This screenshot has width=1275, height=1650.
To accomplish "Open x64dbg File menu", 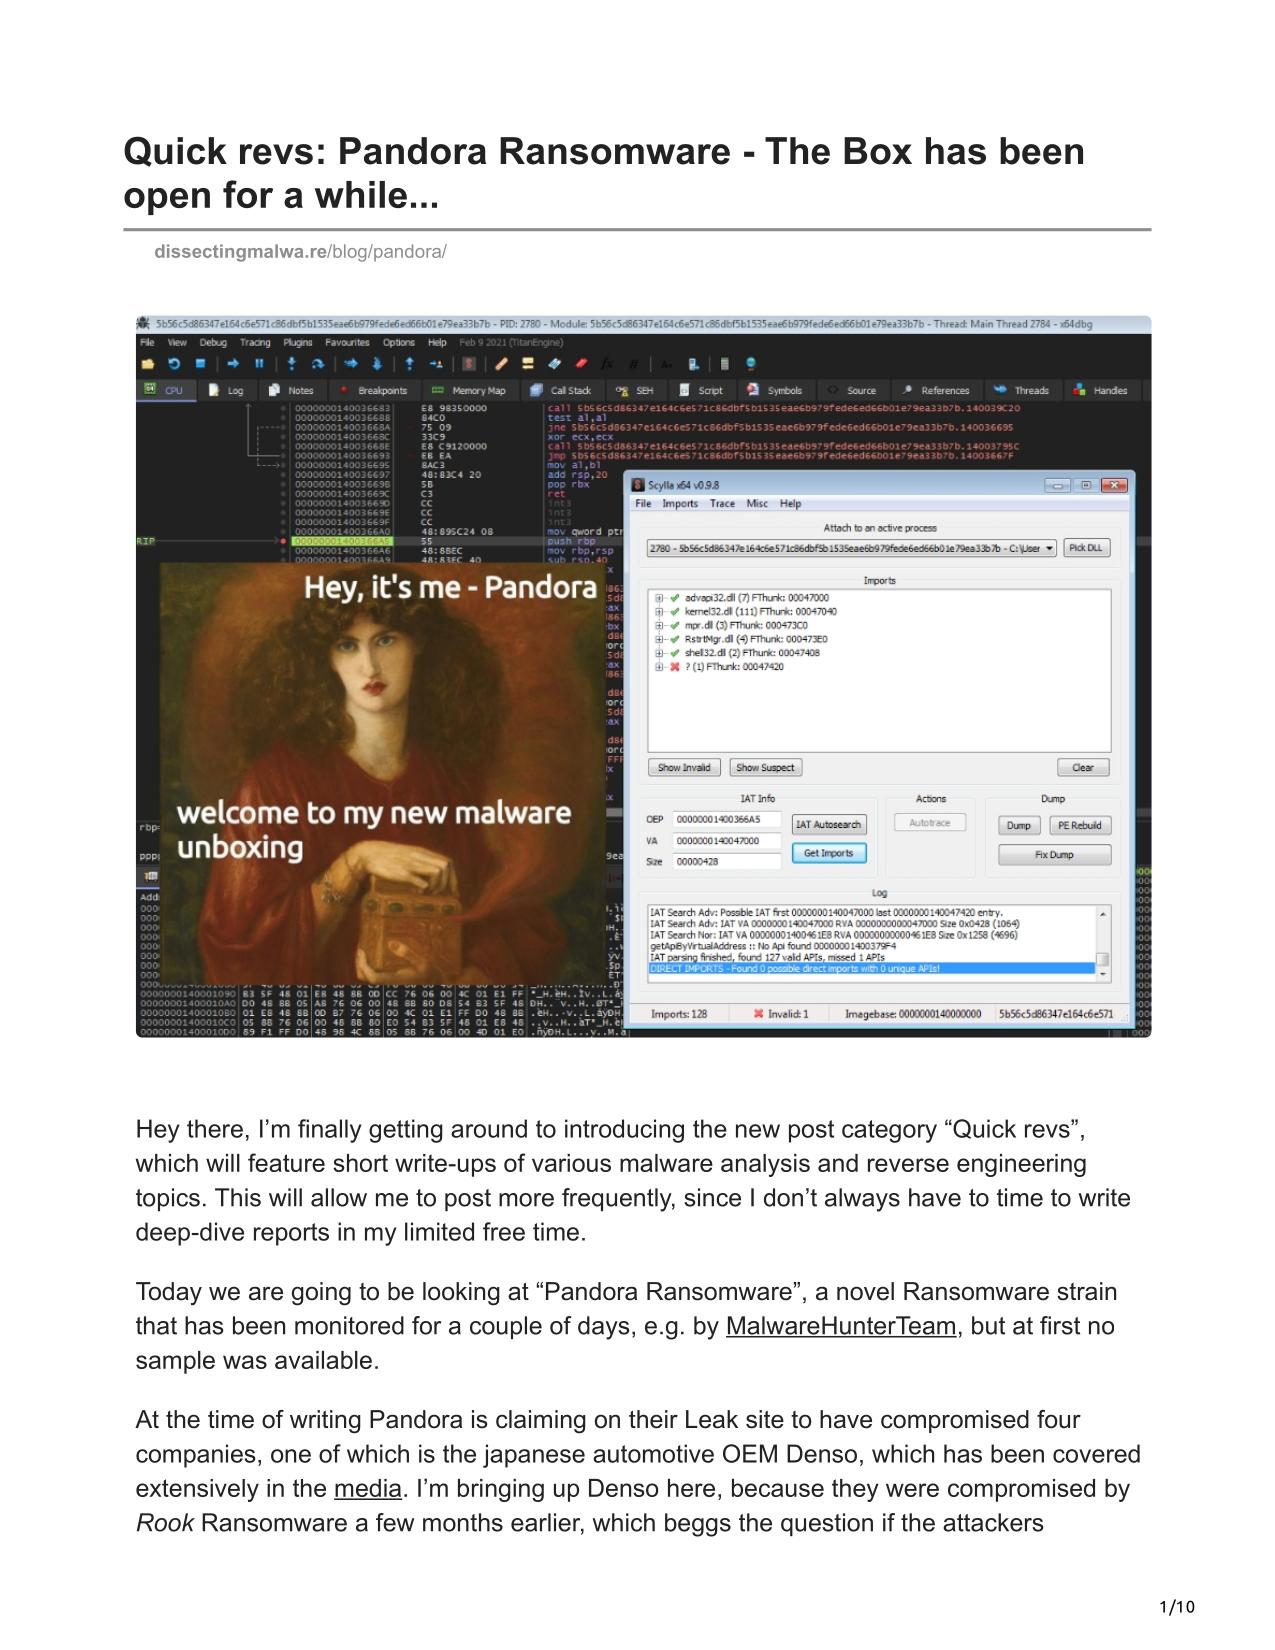I will pyautogui.click(x=147, y=342).
